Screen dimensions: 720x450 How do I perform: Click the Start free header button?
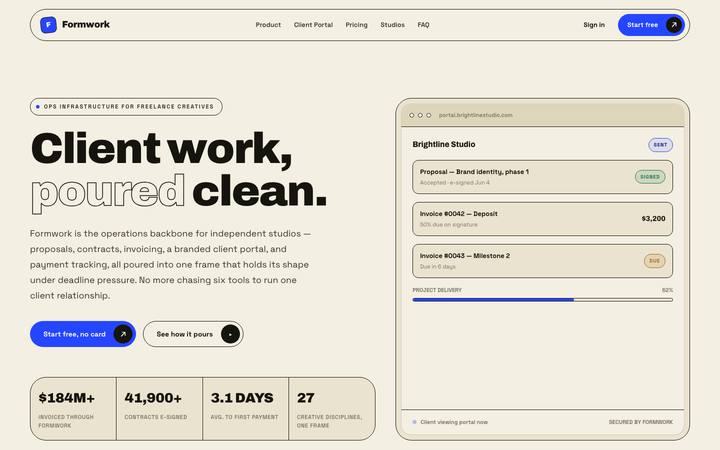click(x=651, y=25)
